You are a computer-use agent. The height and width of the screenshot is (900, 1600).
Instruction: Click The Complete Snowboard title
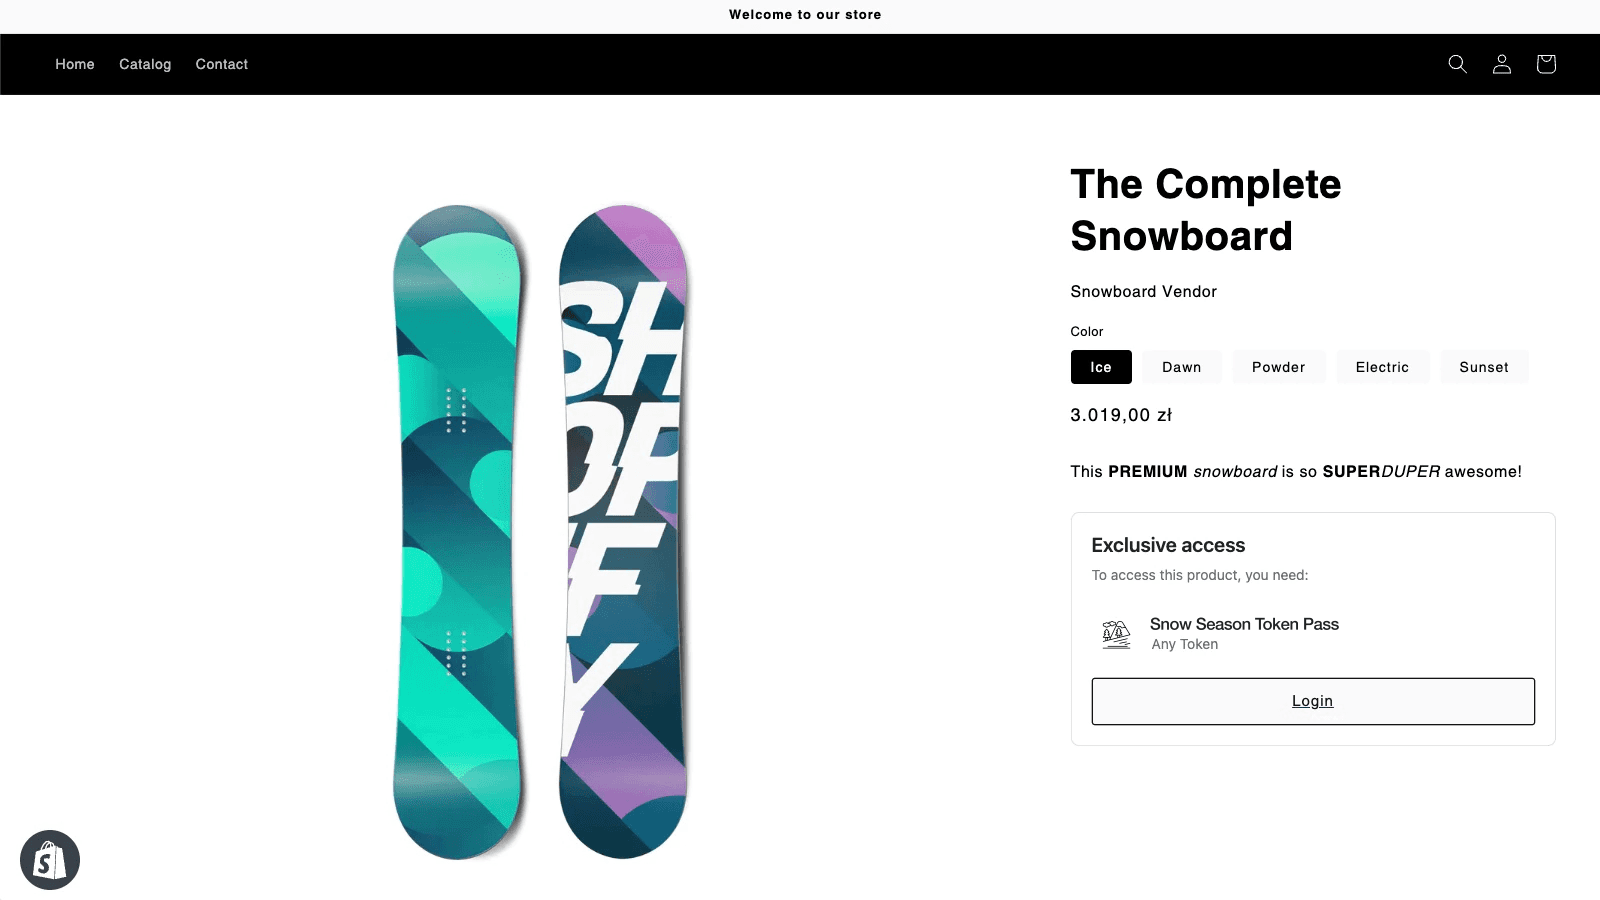tap(1205, 210)
